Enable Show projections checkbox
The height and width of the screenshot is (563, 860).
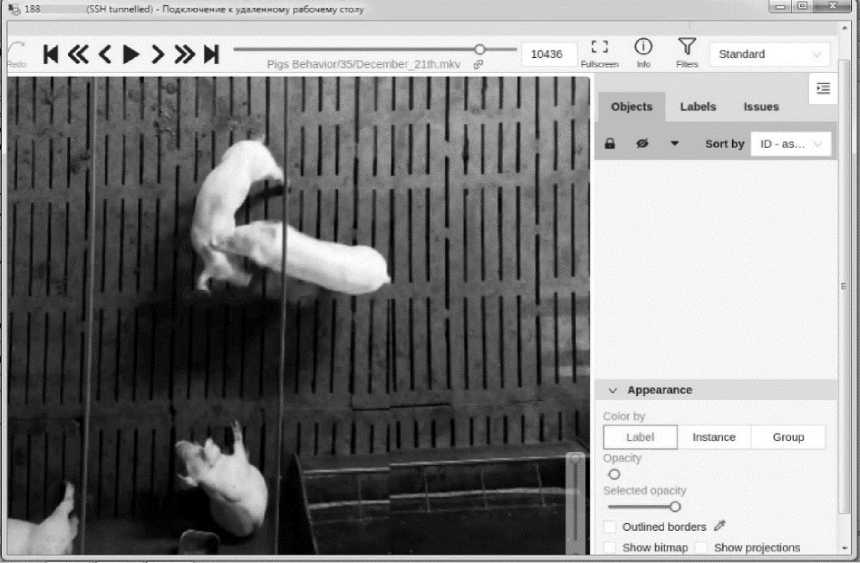coord(701,548)
